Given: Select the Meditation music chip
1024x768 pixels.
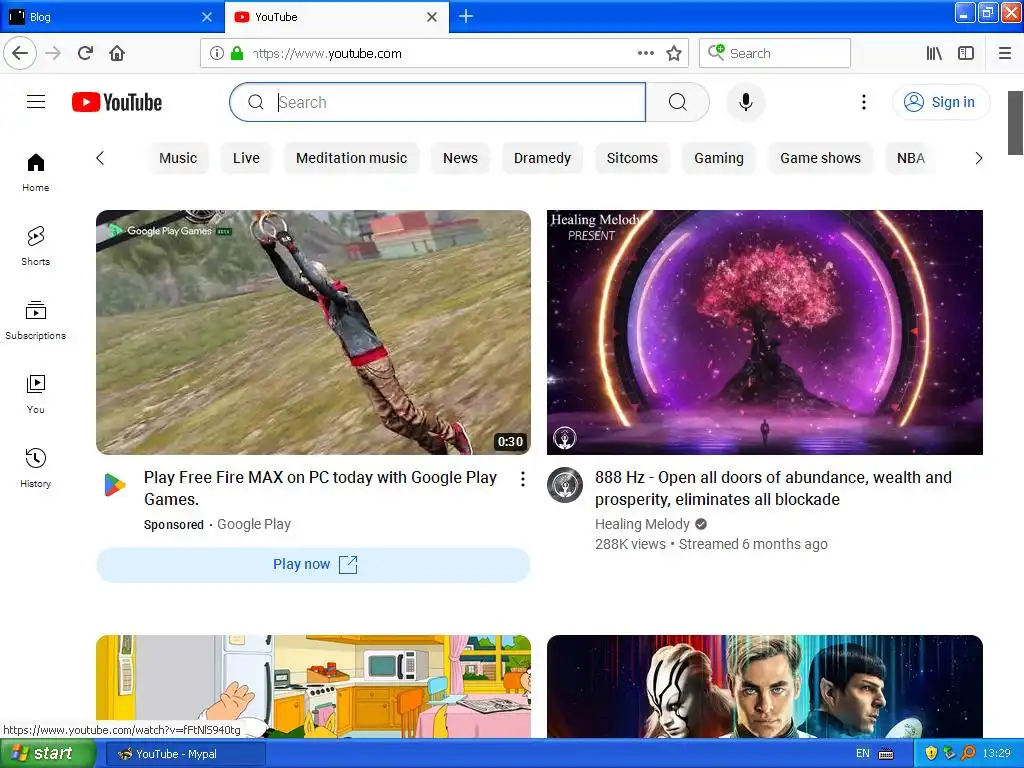Looking at the screenshot, I should [x=351, y=158].
